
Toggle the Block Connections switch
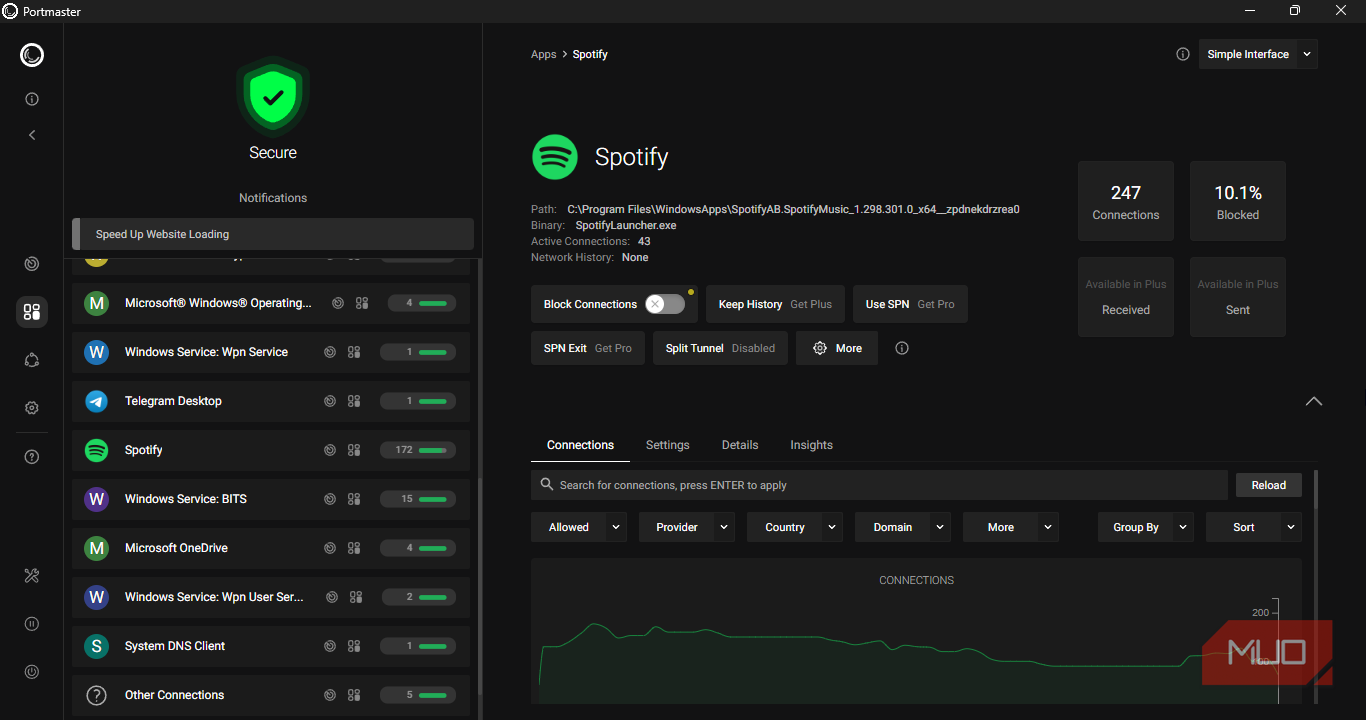click(x=665, y=304)
